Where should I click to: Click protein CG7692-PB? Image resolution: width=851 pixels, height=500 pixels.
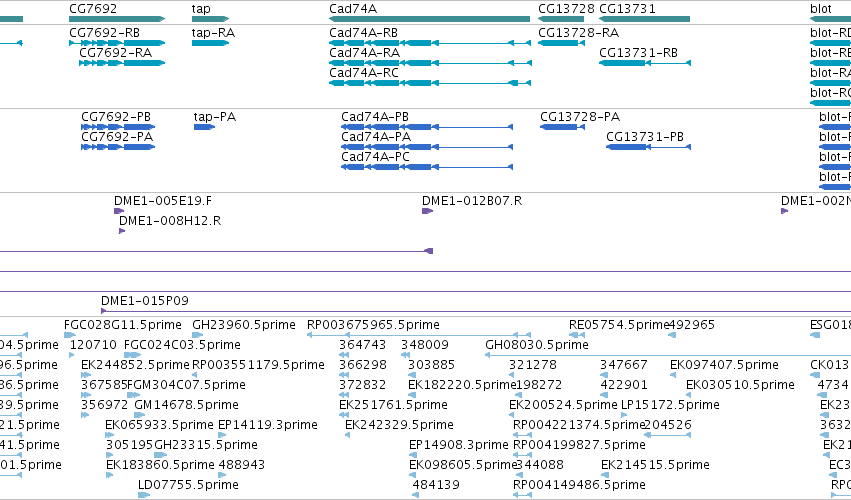click(x=116, y=117)
